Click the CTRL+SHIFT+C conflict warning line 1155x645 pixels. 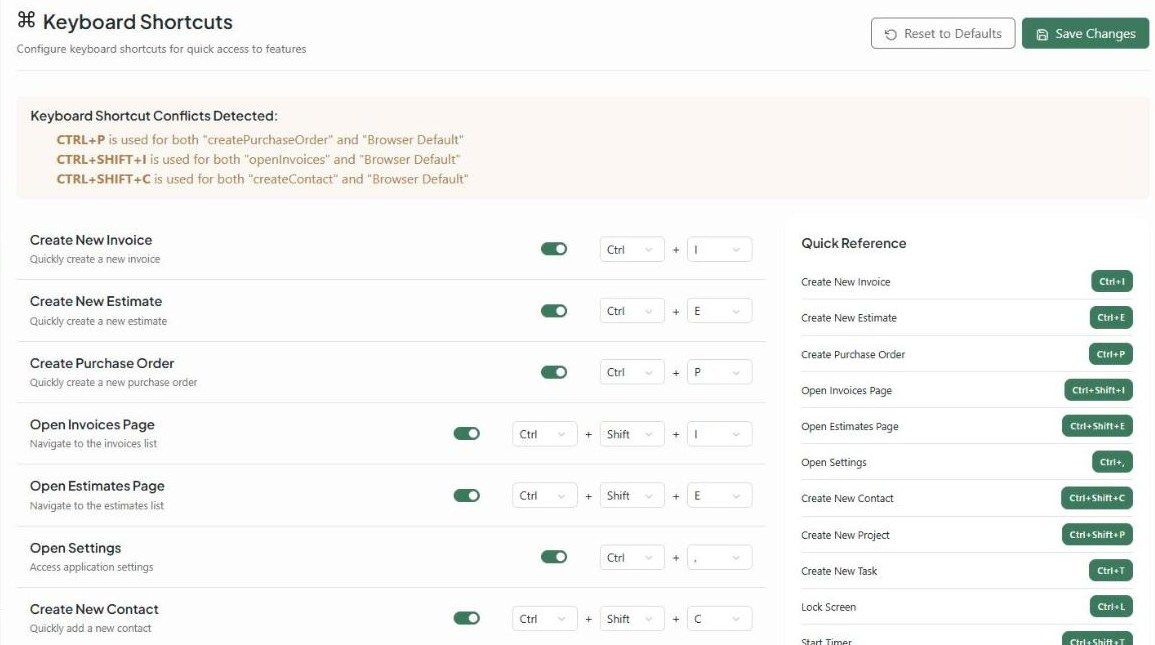pos(262,179)
